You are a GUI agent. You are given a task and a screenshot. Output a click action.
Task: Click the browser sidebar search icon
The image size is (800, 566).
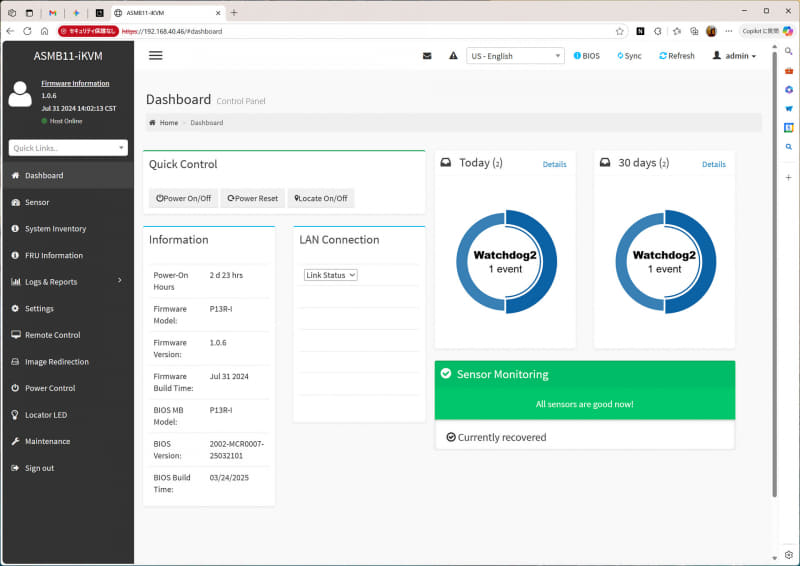click(789, 51)
